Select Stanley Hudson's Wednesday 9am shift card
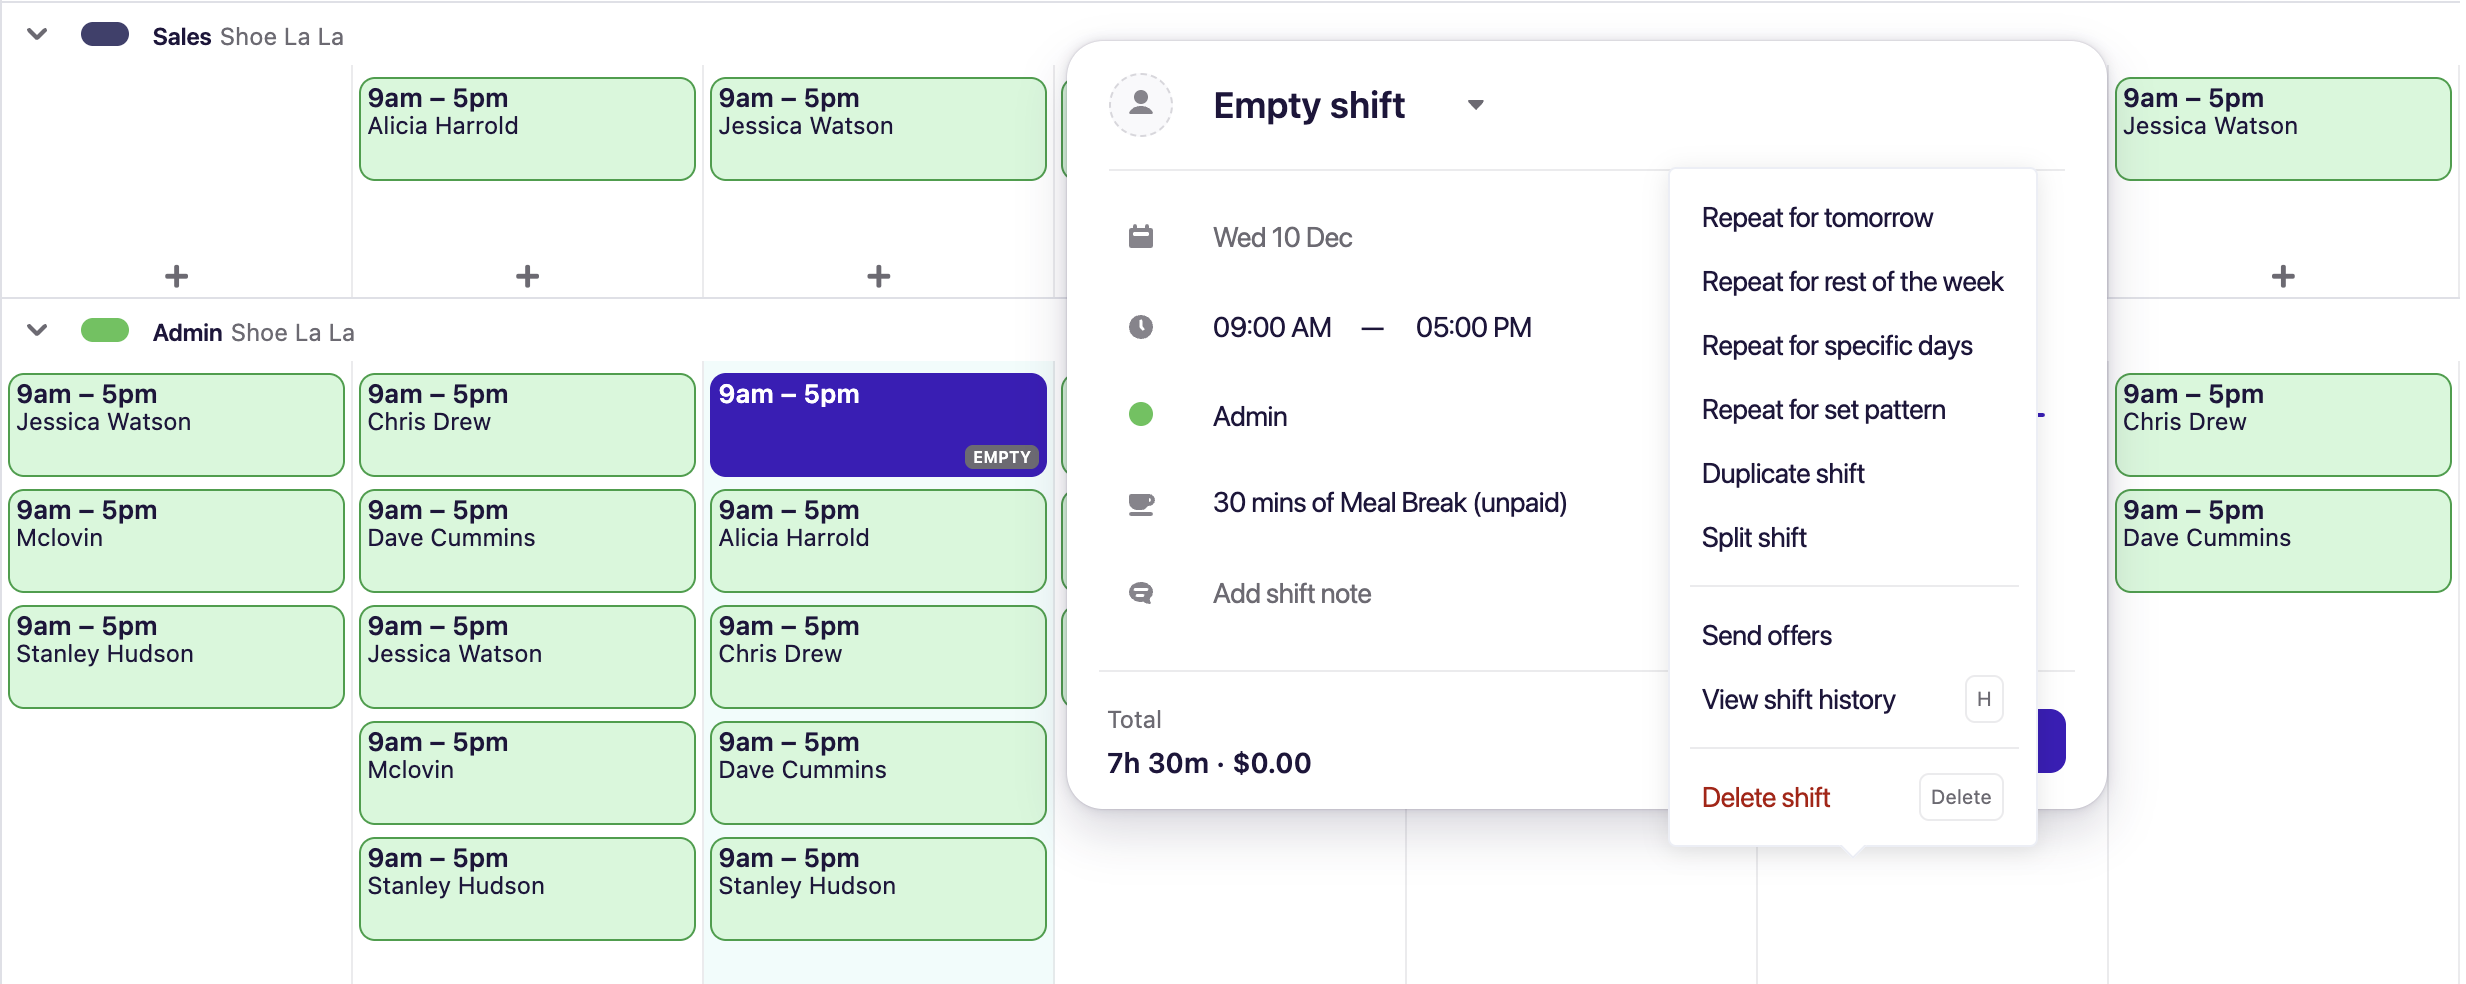 877,888
